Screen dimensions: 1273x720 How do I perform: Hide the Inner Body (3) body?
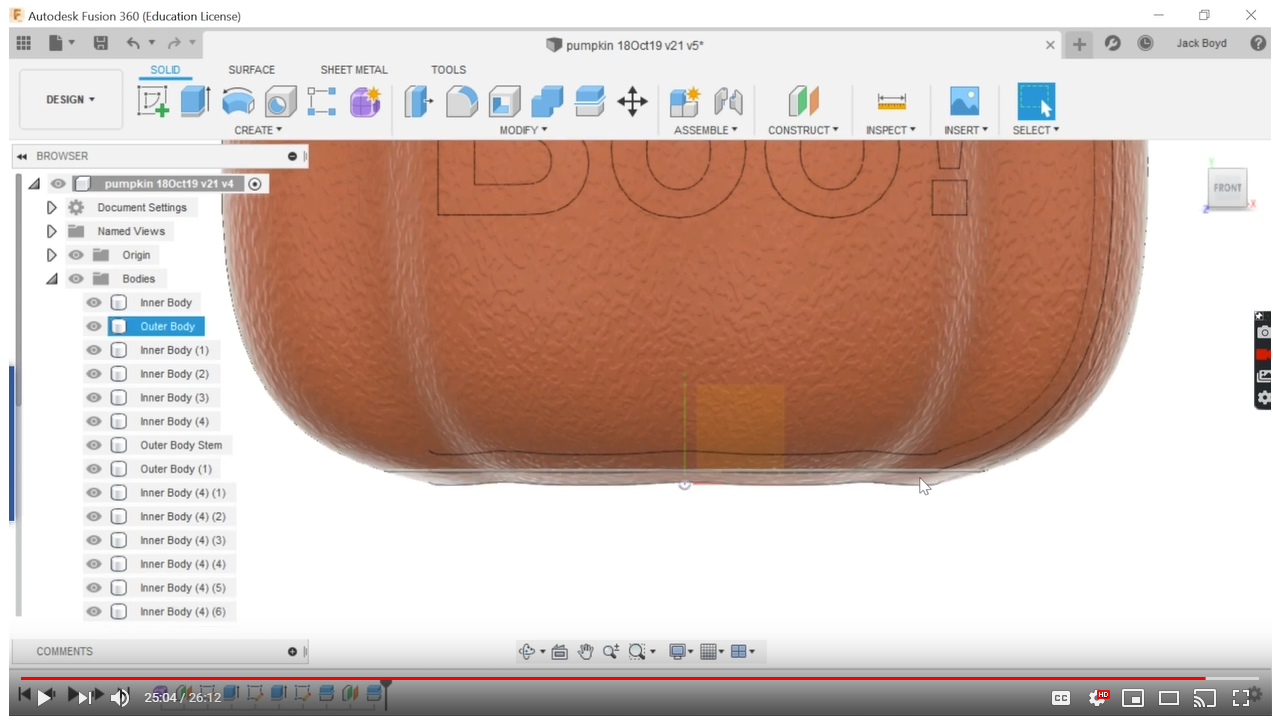94,398
